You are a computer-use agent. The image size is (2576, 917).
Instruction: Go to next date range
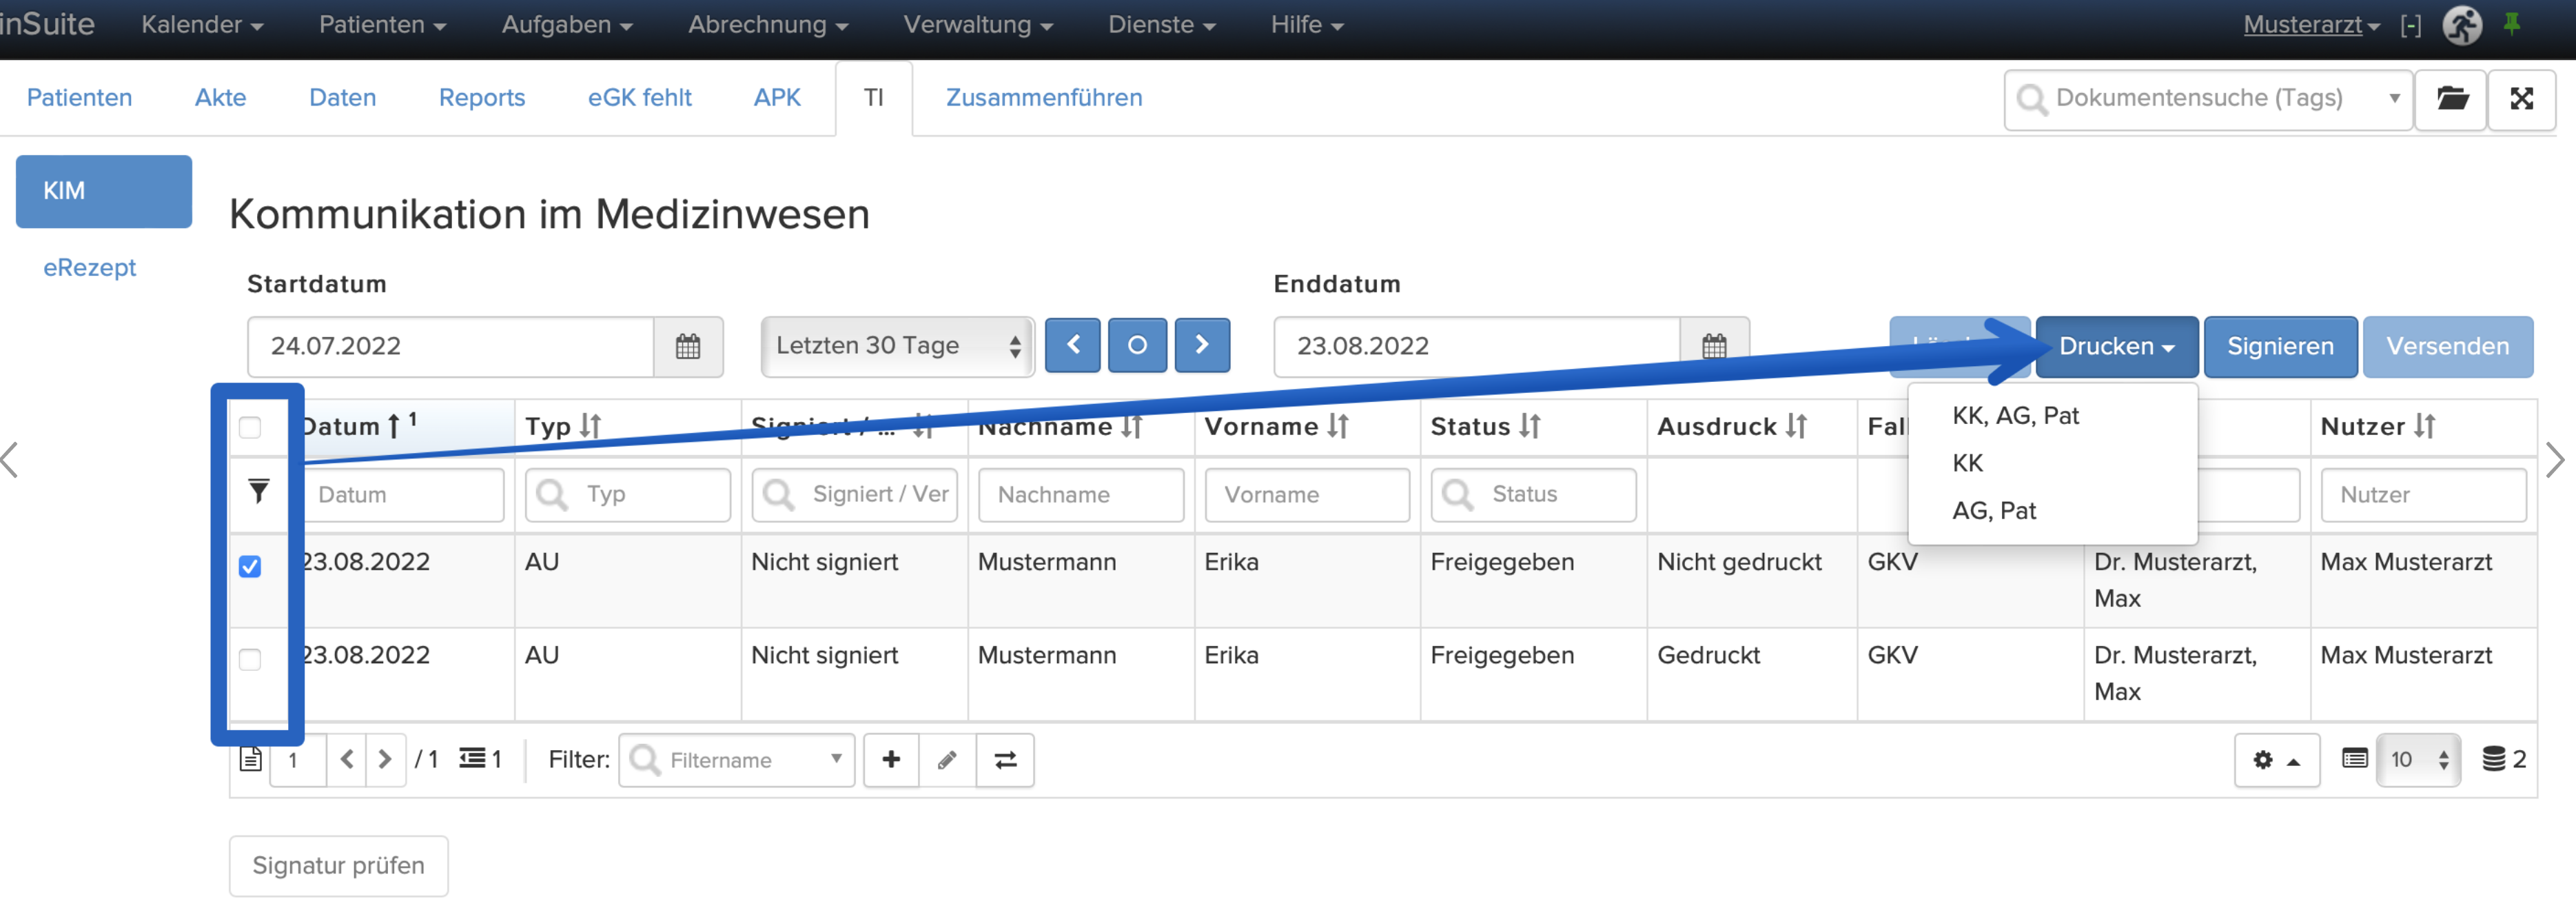(x=1202, y=346)
